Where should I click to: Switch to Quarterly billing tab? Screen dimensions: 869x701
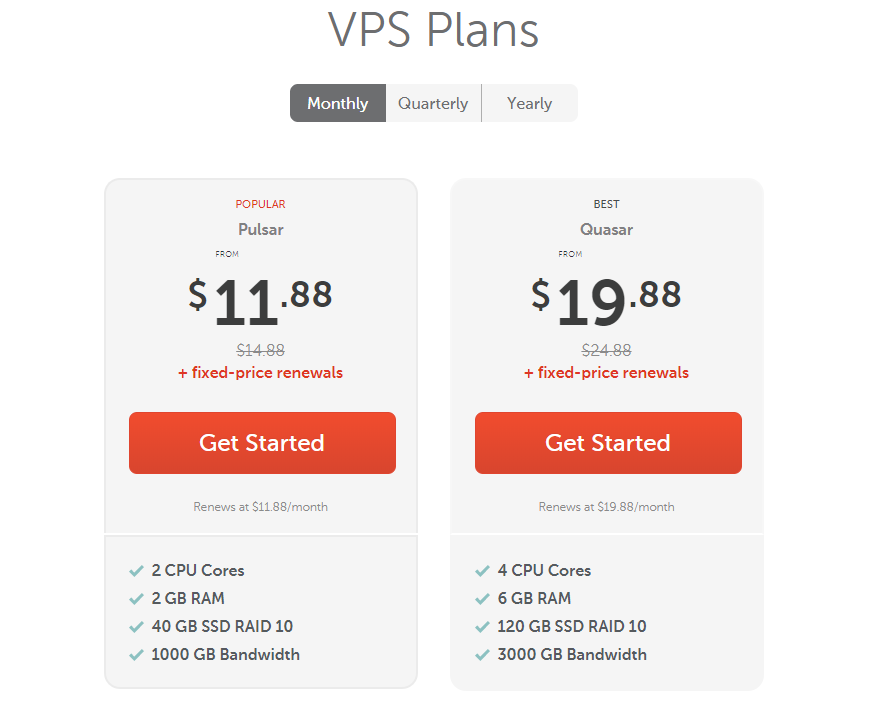coord(433,103)
